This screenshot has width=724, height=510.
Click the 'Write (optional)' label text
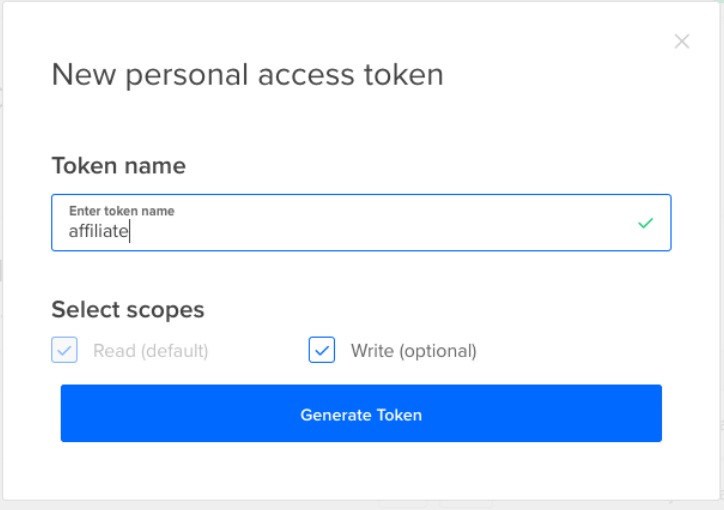tap(413, 351)
